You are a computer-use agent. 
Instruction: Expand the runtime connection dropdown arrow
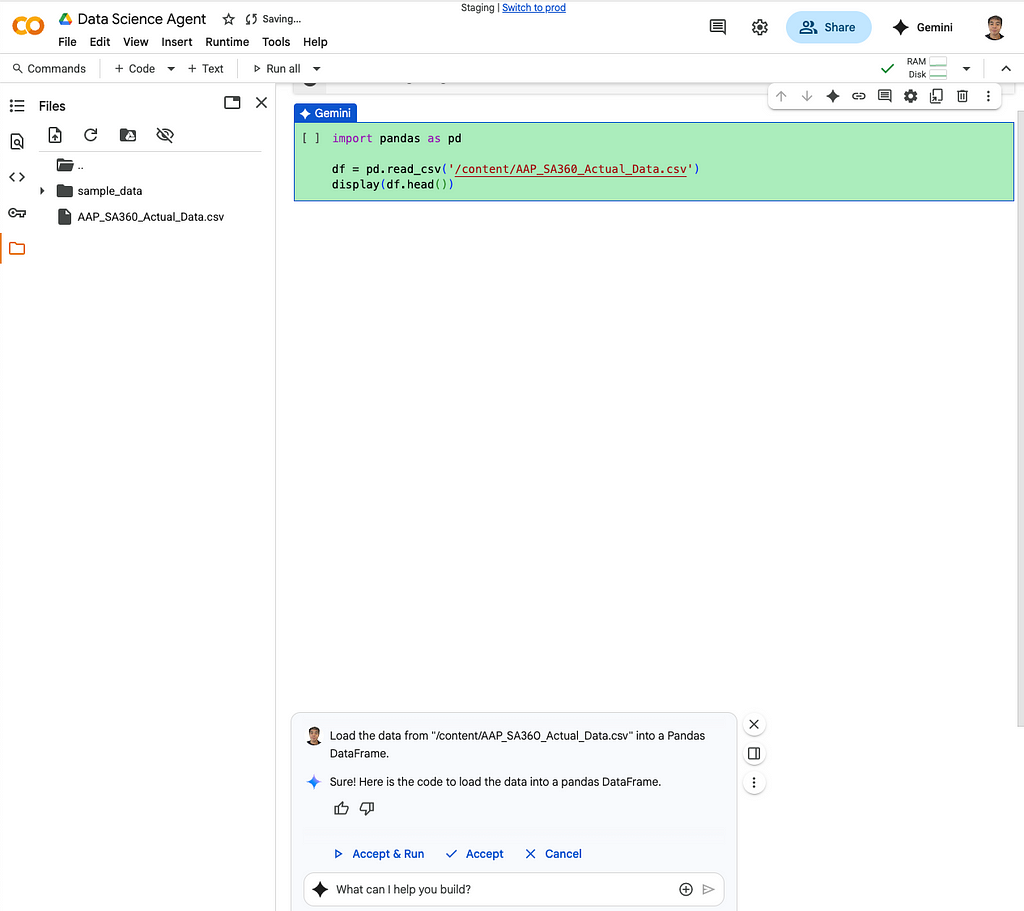[966, 69]
